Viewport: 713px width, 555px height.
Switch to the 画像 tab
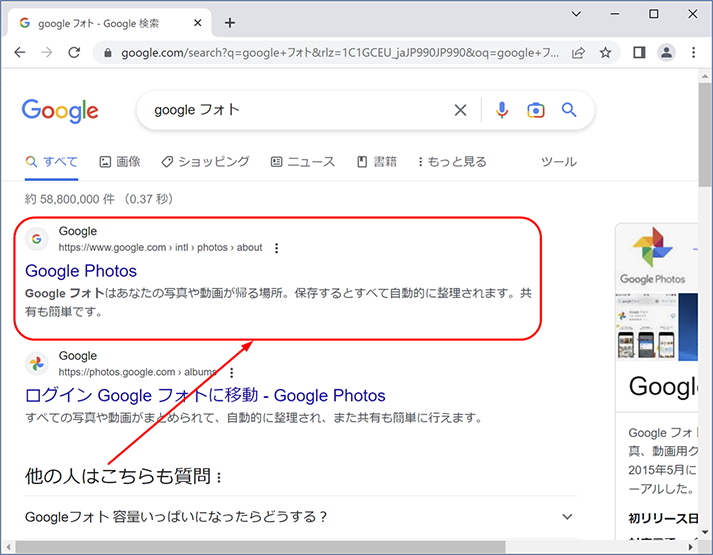pos(120,162)
